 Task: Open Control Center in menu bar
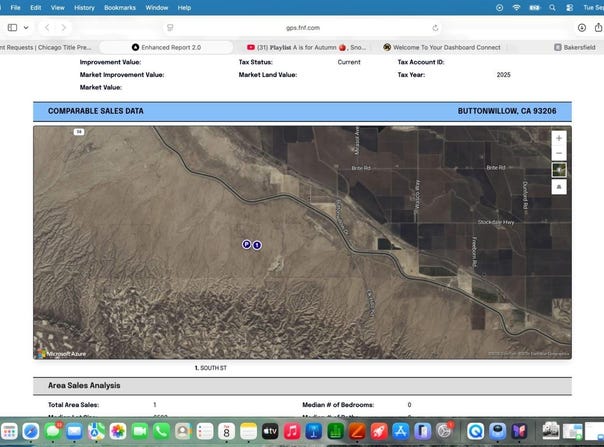(570, 8)
